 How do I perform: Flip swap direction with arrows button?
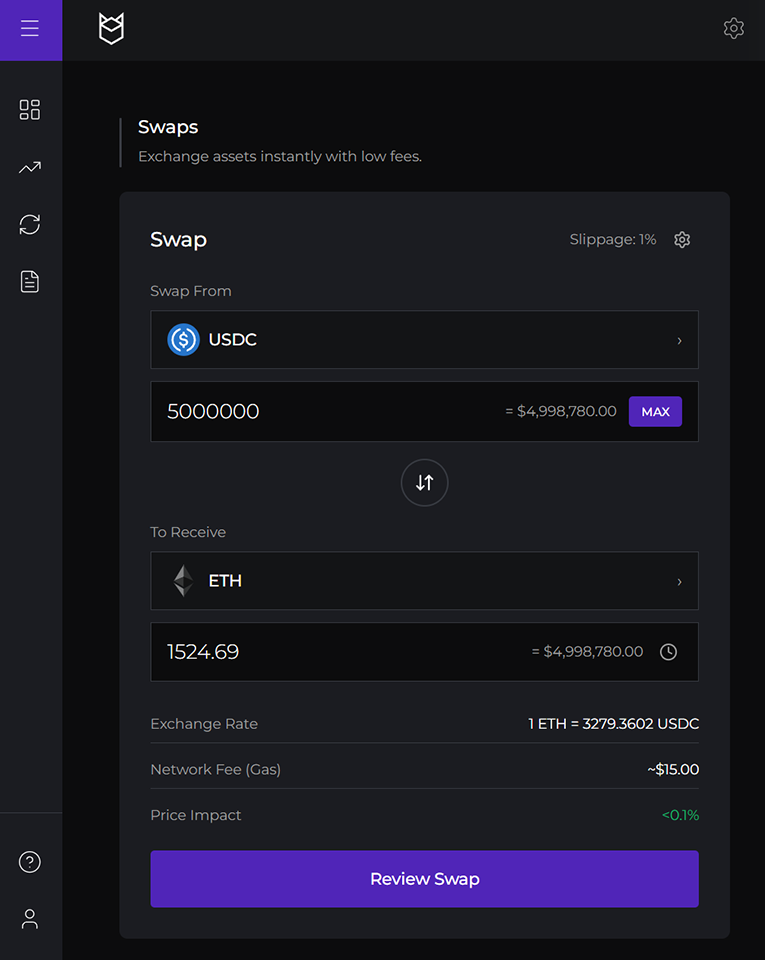[x=424, y=482]
